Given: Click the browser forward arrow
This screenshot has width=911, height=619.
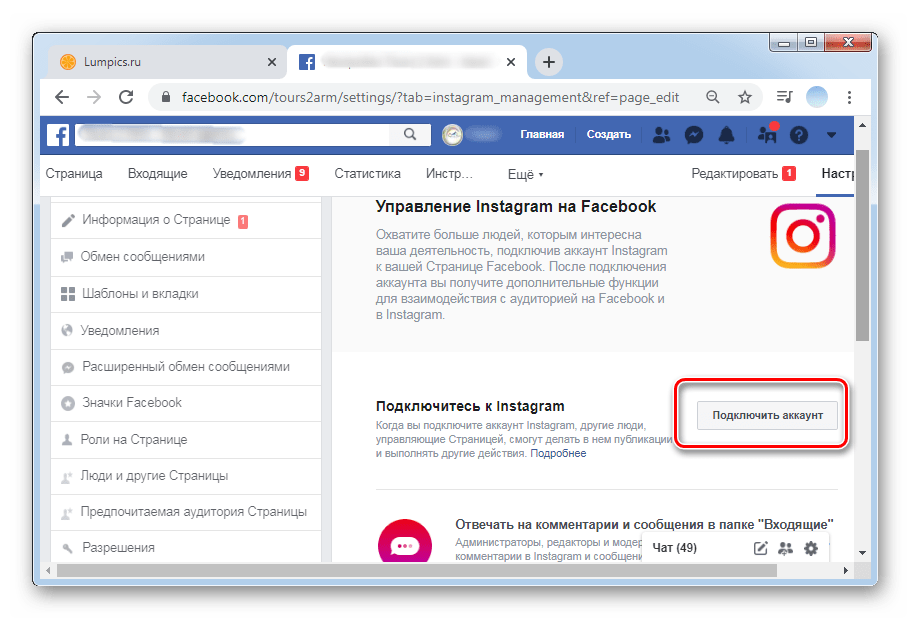Looking at the screenshot, I should tap(94, 97).
